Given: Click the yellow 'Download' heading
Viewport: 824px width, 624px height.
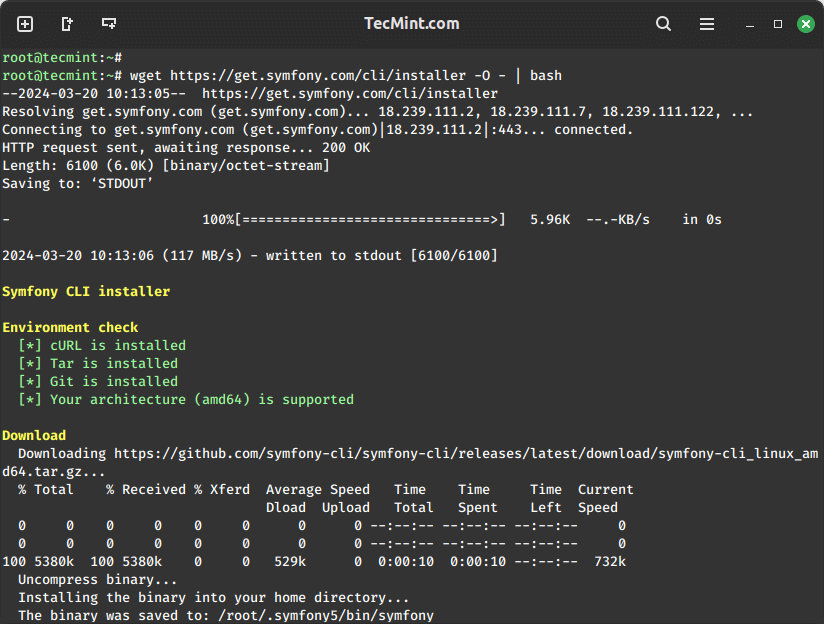Looking at the screenshot, I should (x=34, y=435).
